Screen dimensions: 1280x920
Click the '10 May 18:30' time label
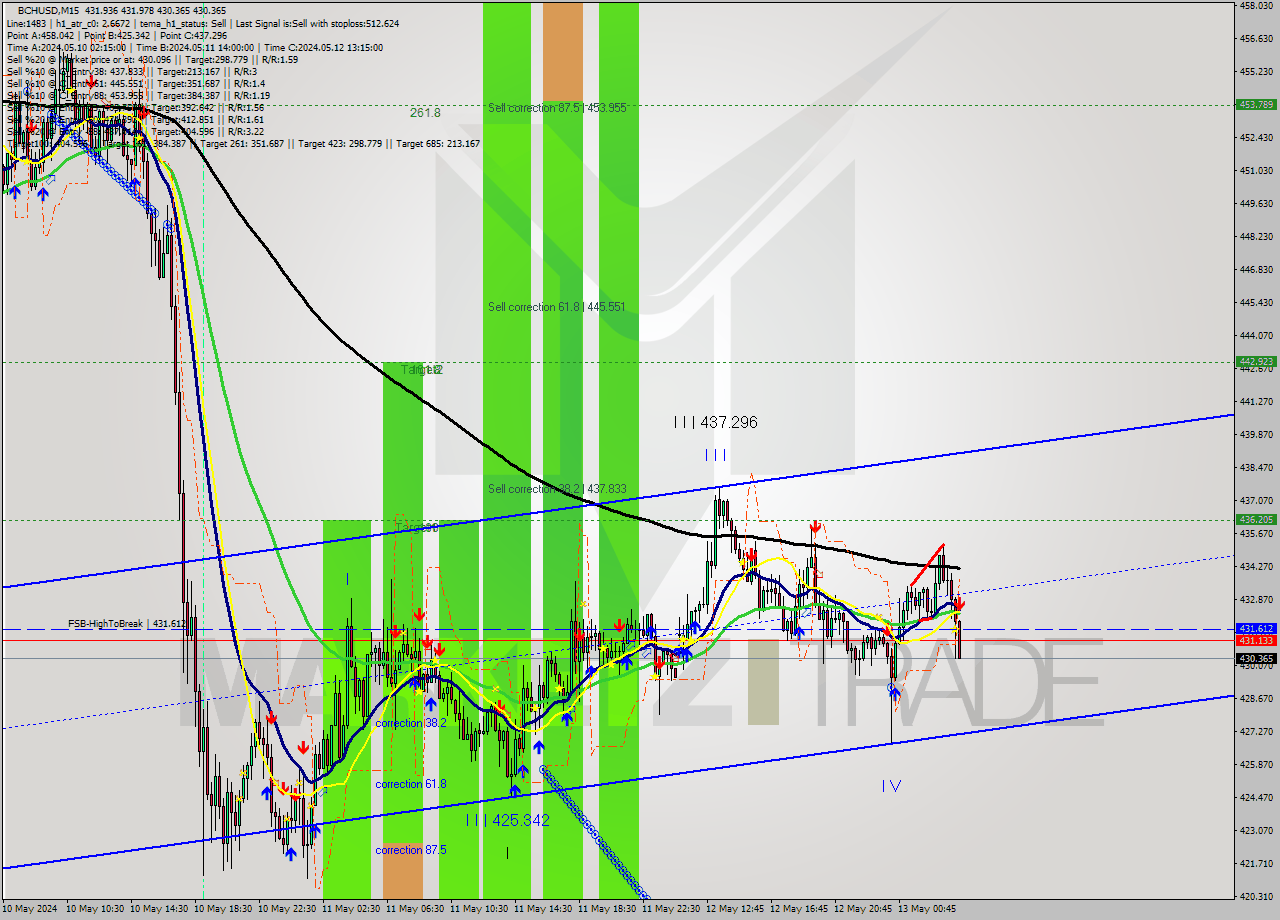(224, 909)
